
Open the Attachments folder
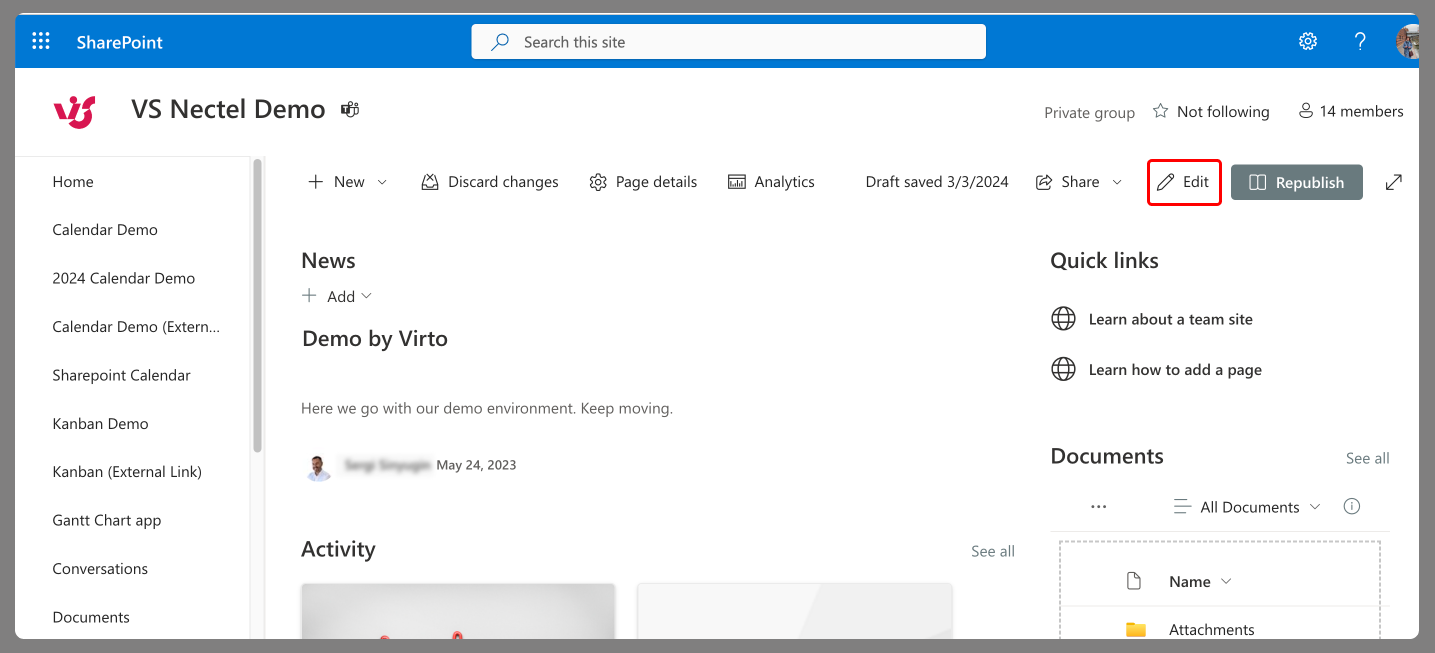pyautogui.click(x=1211, y=630)
